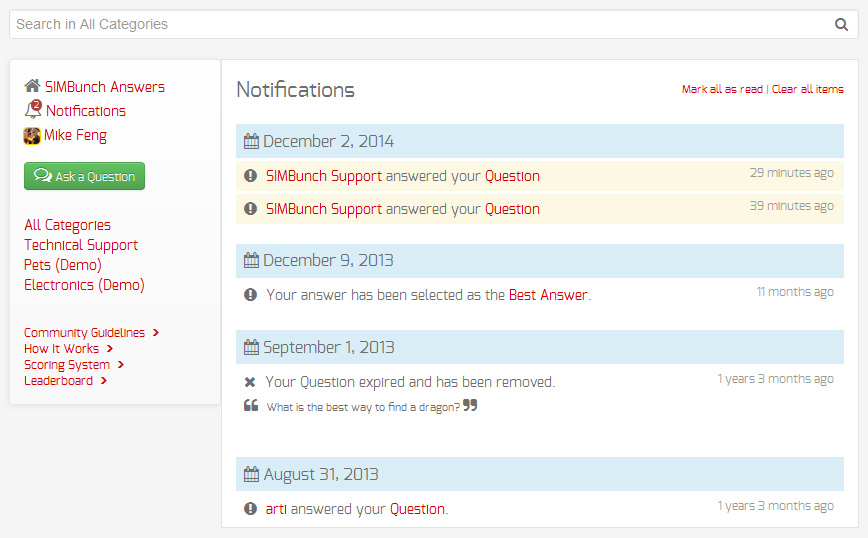This screenshot has width=868, height=538.
Task: Click the alert icon on the 29 minutes ago notification
Action: tap(250, 175)
